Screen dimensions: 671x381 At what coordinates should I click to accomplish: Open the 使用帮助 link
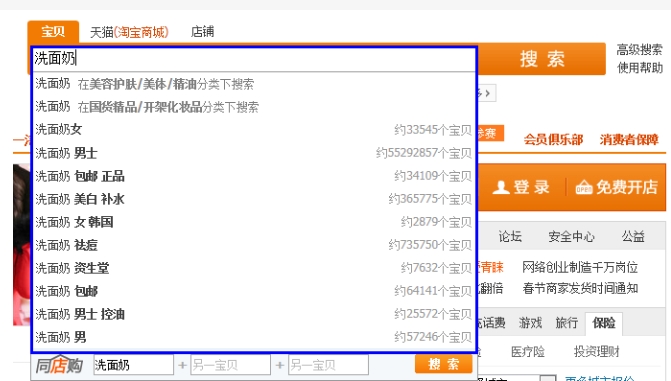[639, 68]
